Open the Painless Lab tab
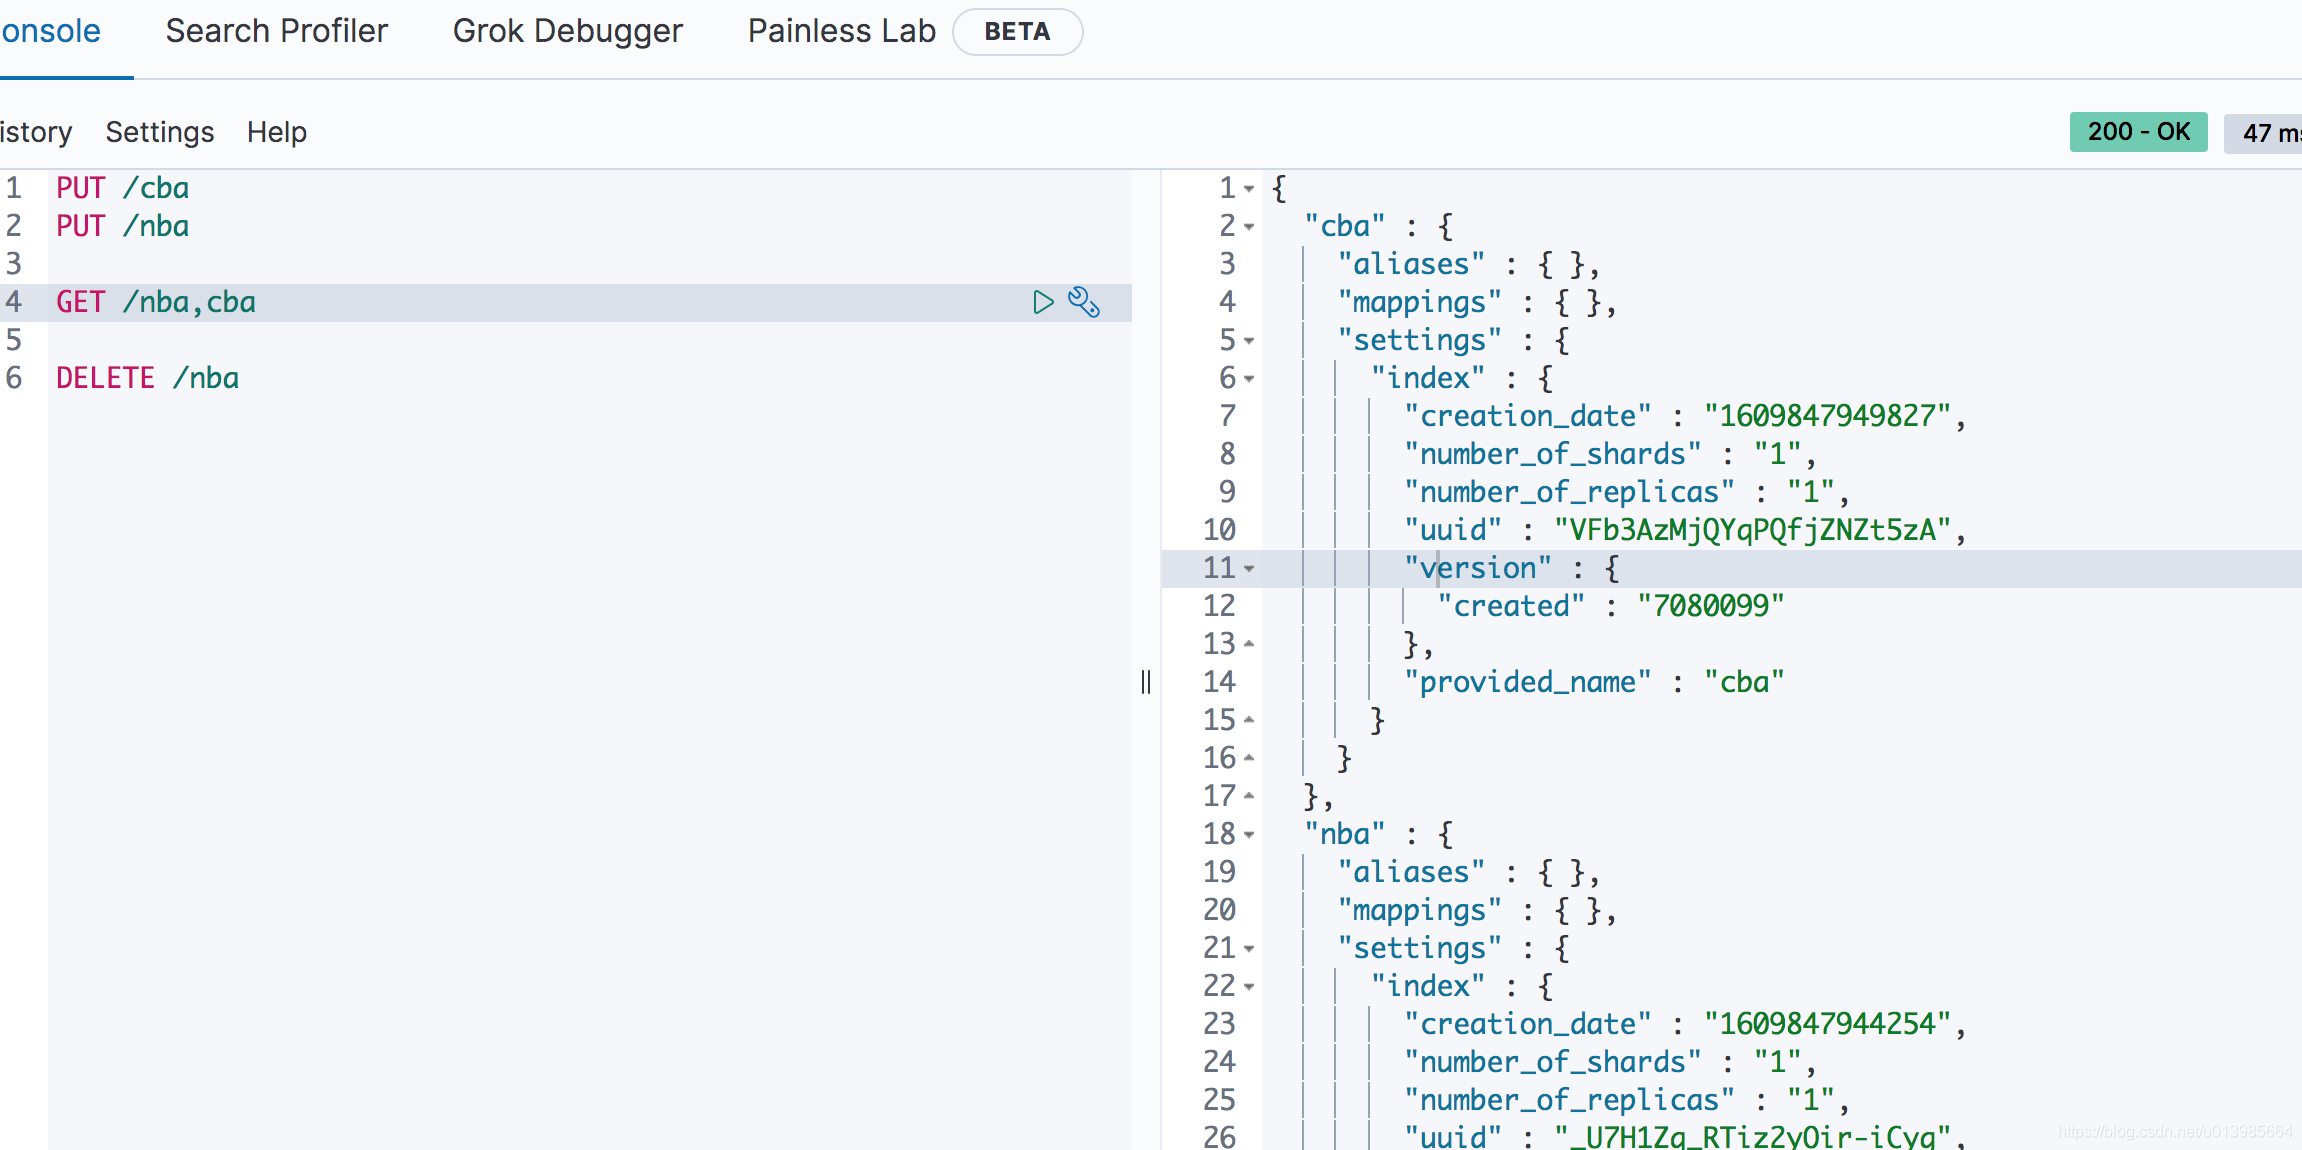Image resolution: width=2302 pixels, height=1150 pixels. [x=841, y=32]
